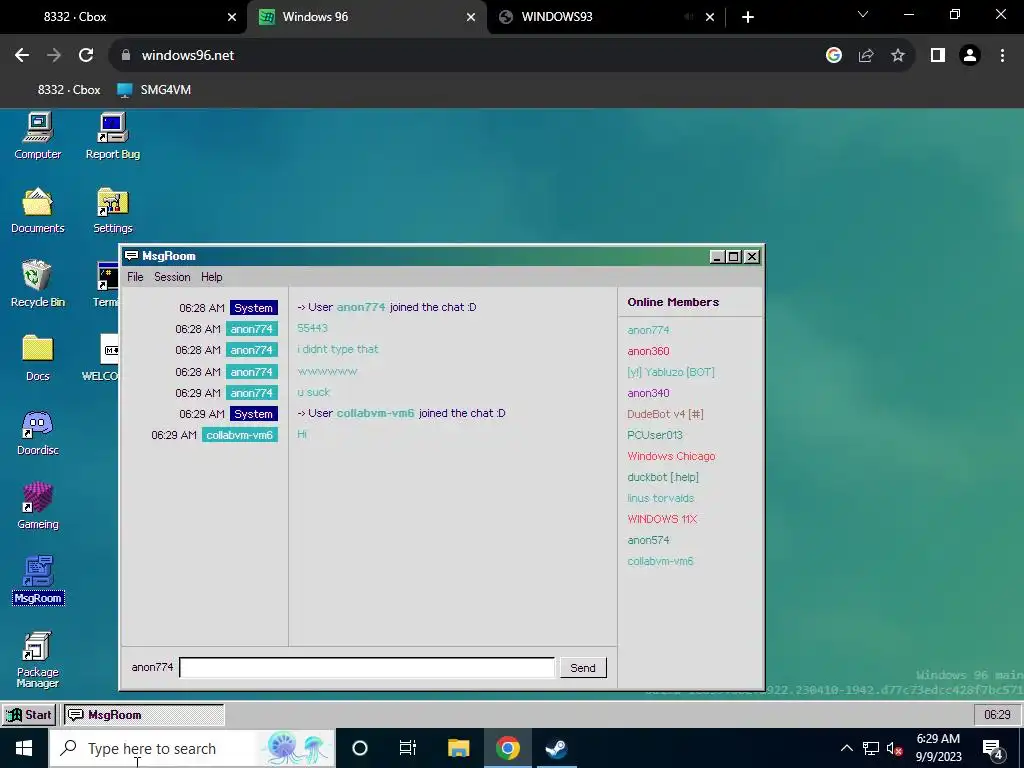This screenshot has height=768, width=1024.
Task: Open the Recycle Bin icon
Action: tap(38, 284)
